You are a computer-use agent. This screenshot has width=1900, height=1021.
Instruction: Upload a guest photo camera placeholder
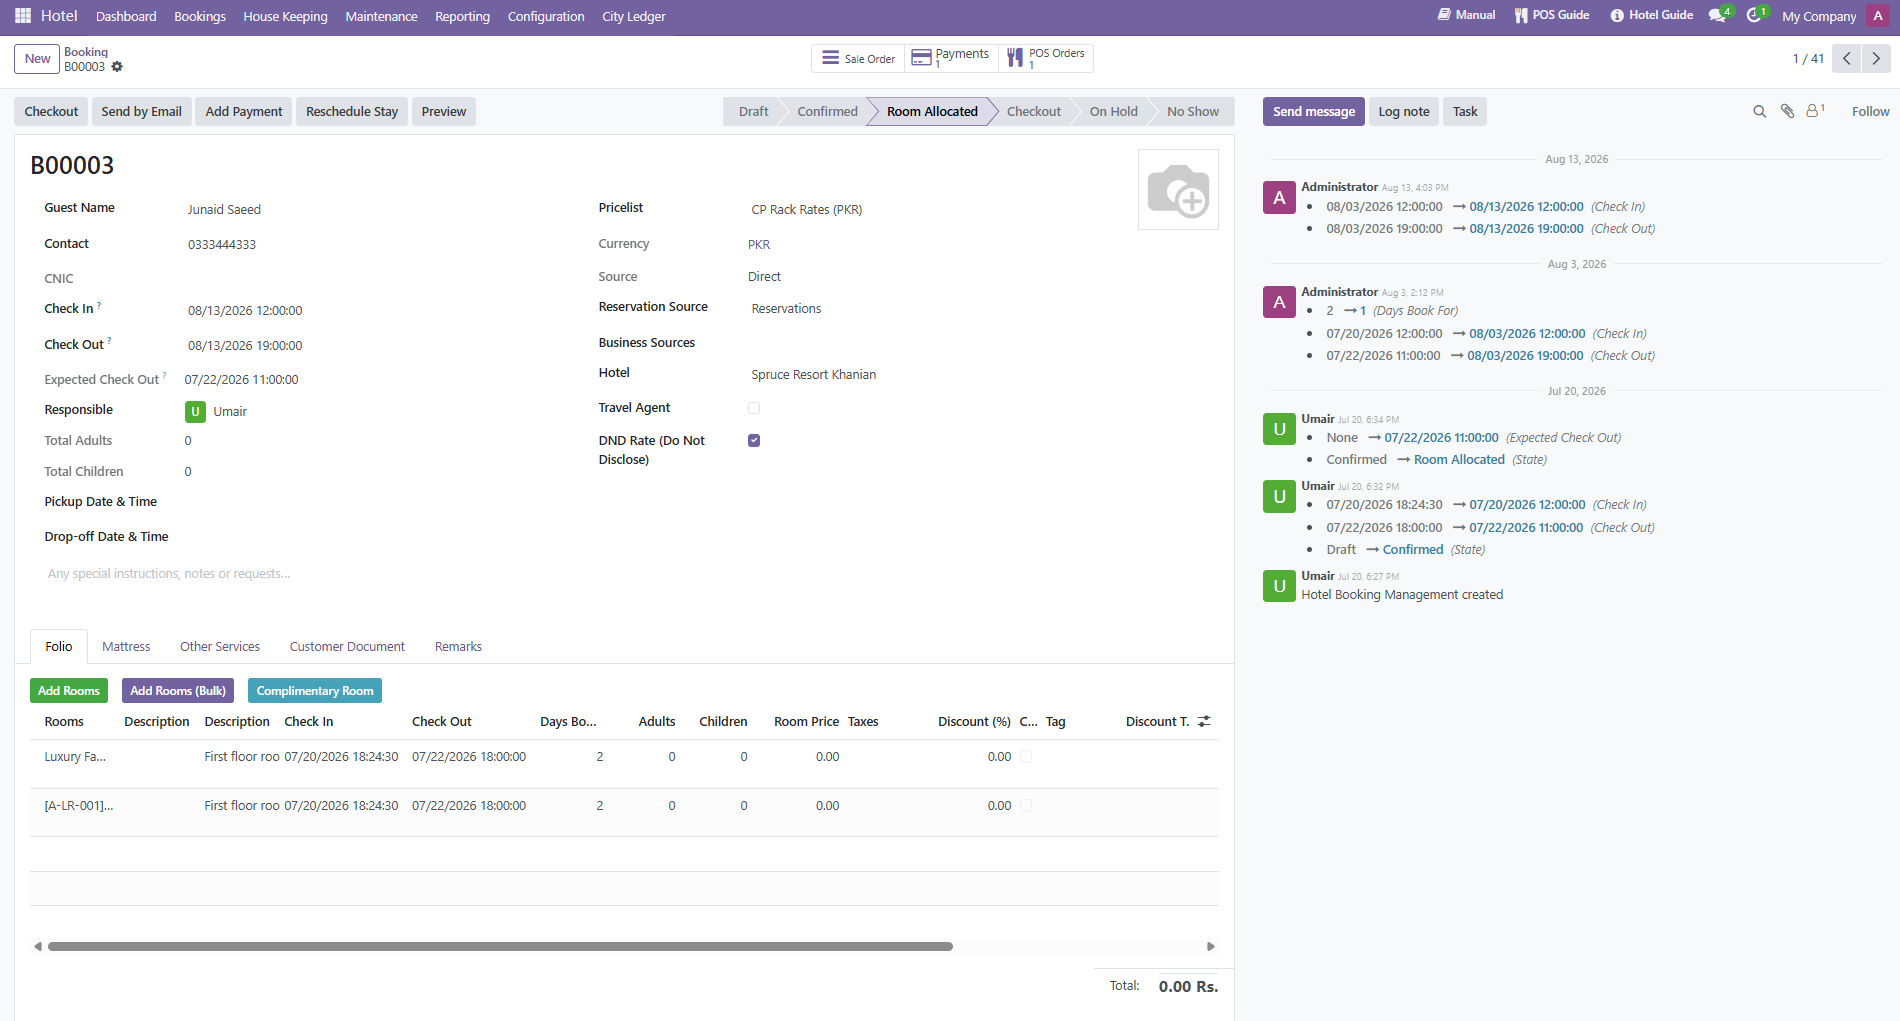(x=1178, y=190)
